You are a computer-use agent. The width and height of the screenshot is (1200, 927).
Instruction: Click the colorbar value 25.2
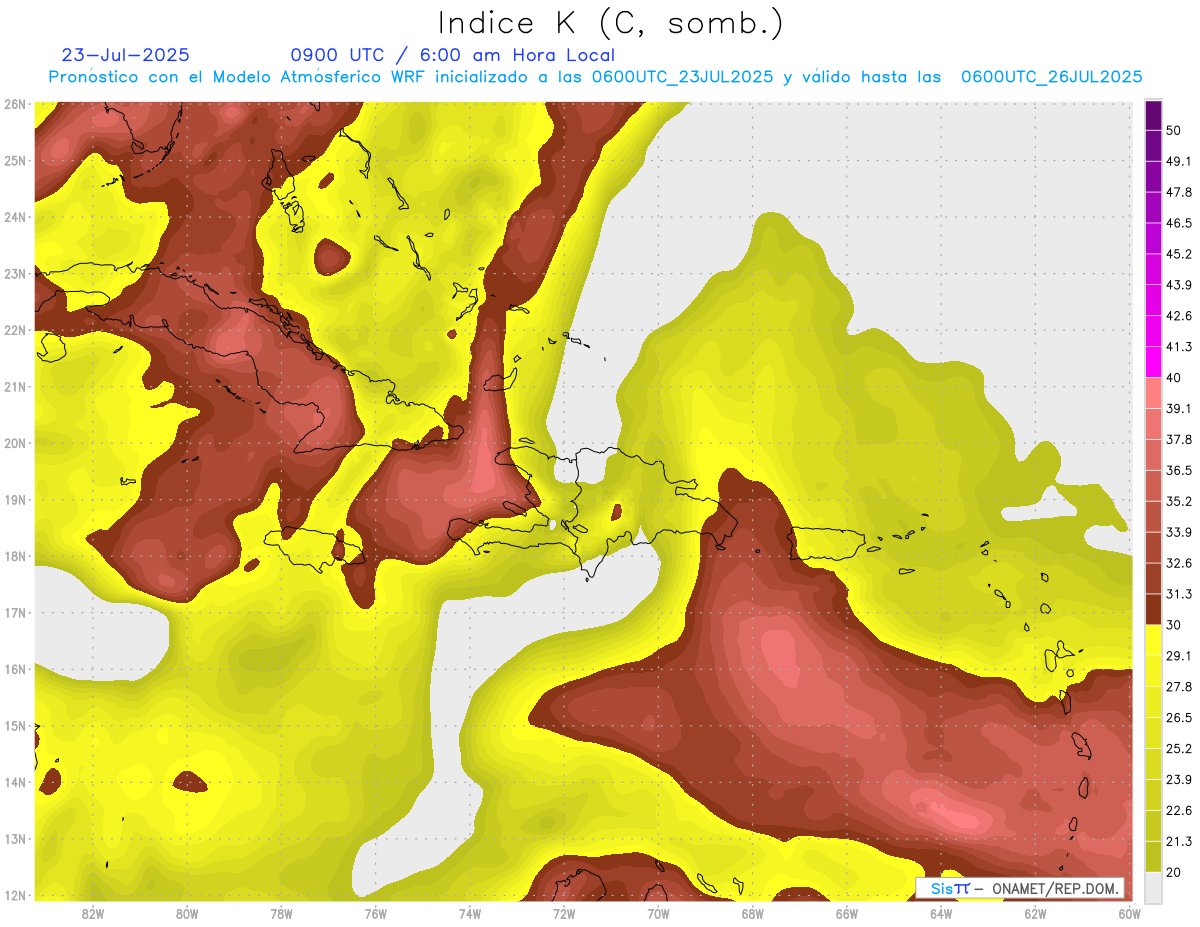pyautogui.click(x=1179, y=748)
